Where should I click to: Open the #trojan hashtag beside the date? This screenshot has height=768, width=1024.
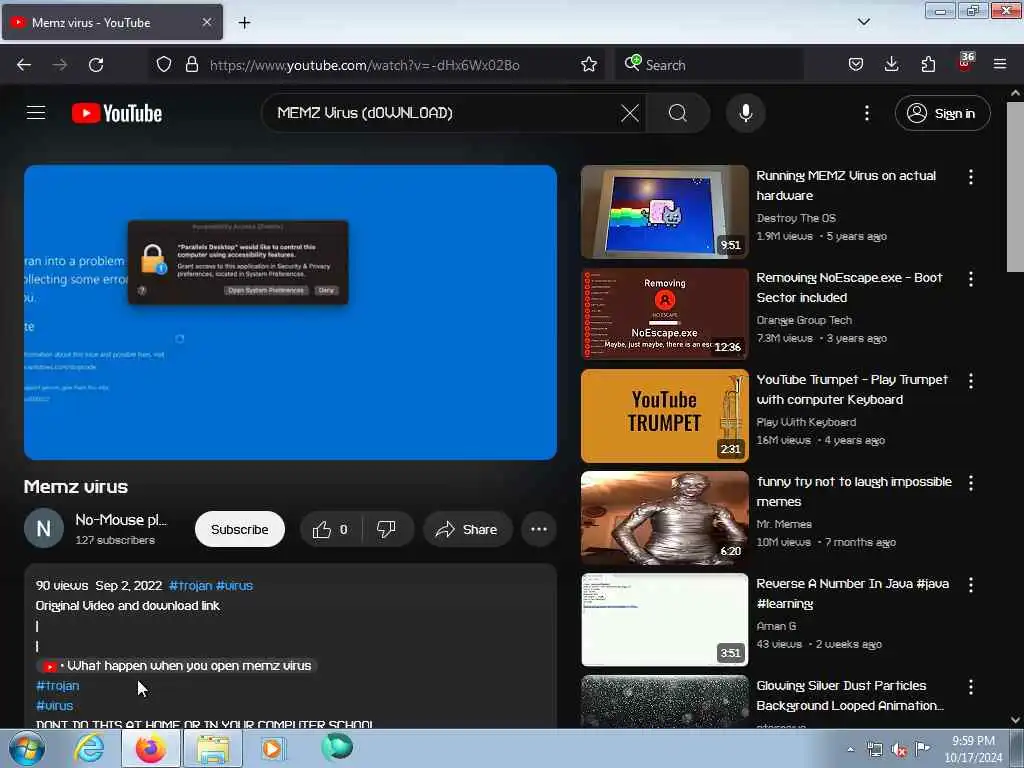(190, 586)
